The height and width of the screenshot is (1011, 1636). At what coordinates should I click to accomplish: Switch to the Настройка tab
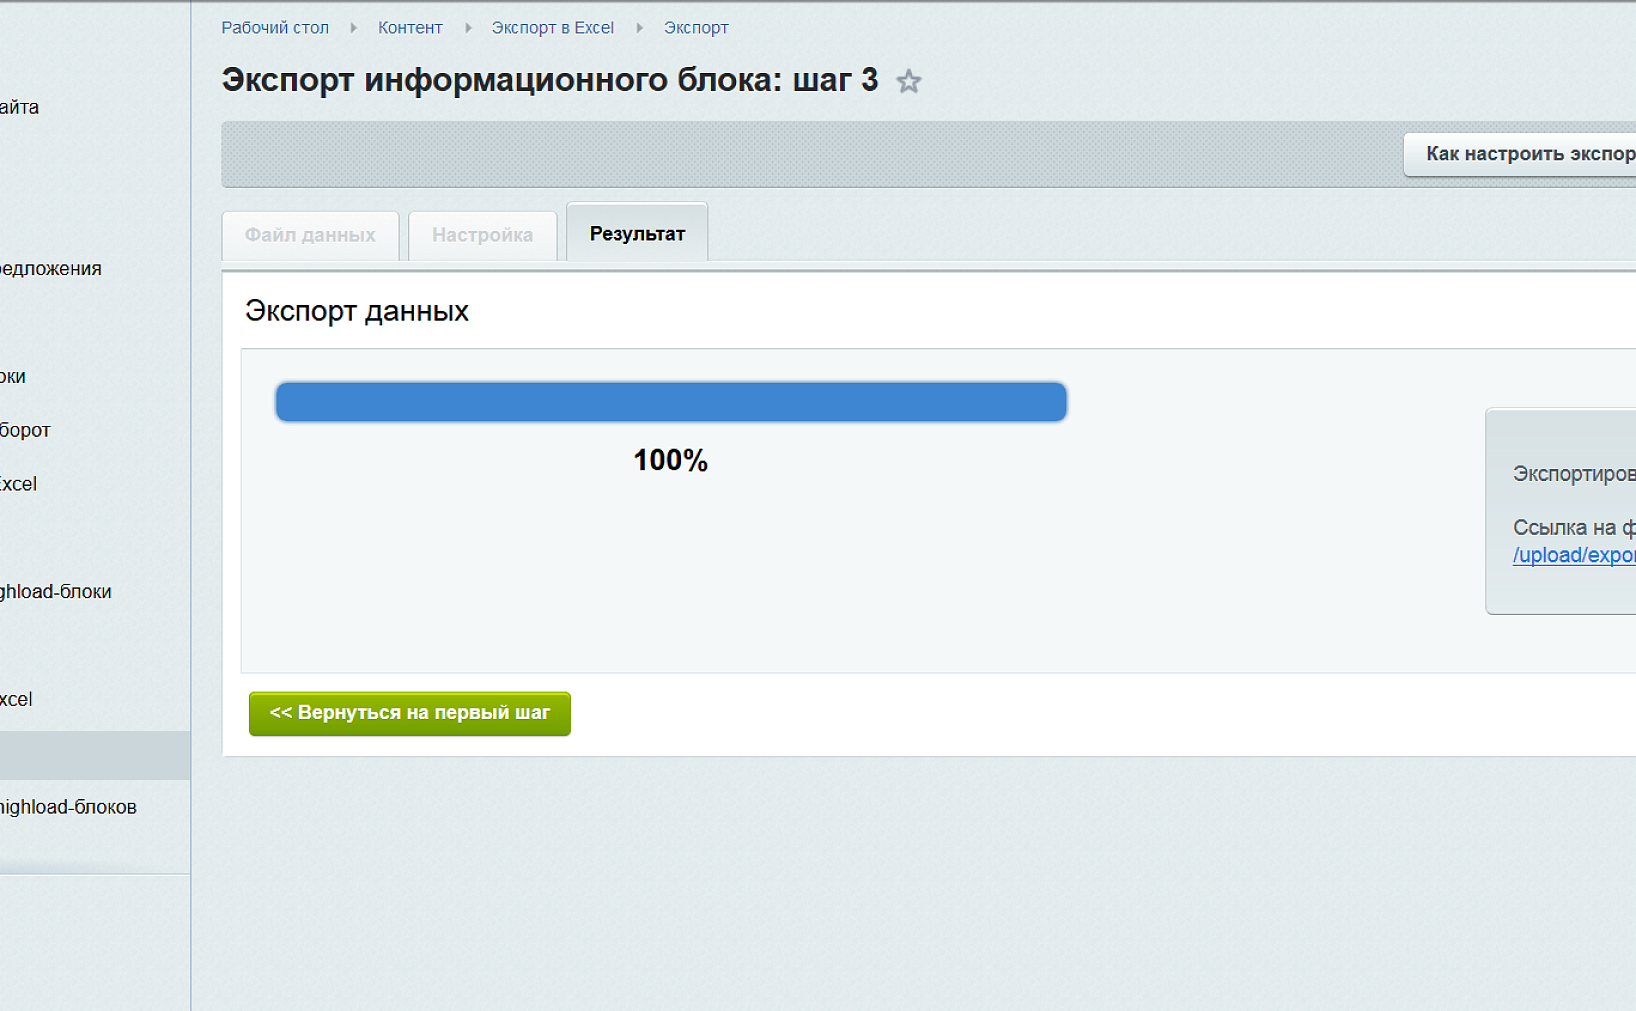(x=482, y=235)
